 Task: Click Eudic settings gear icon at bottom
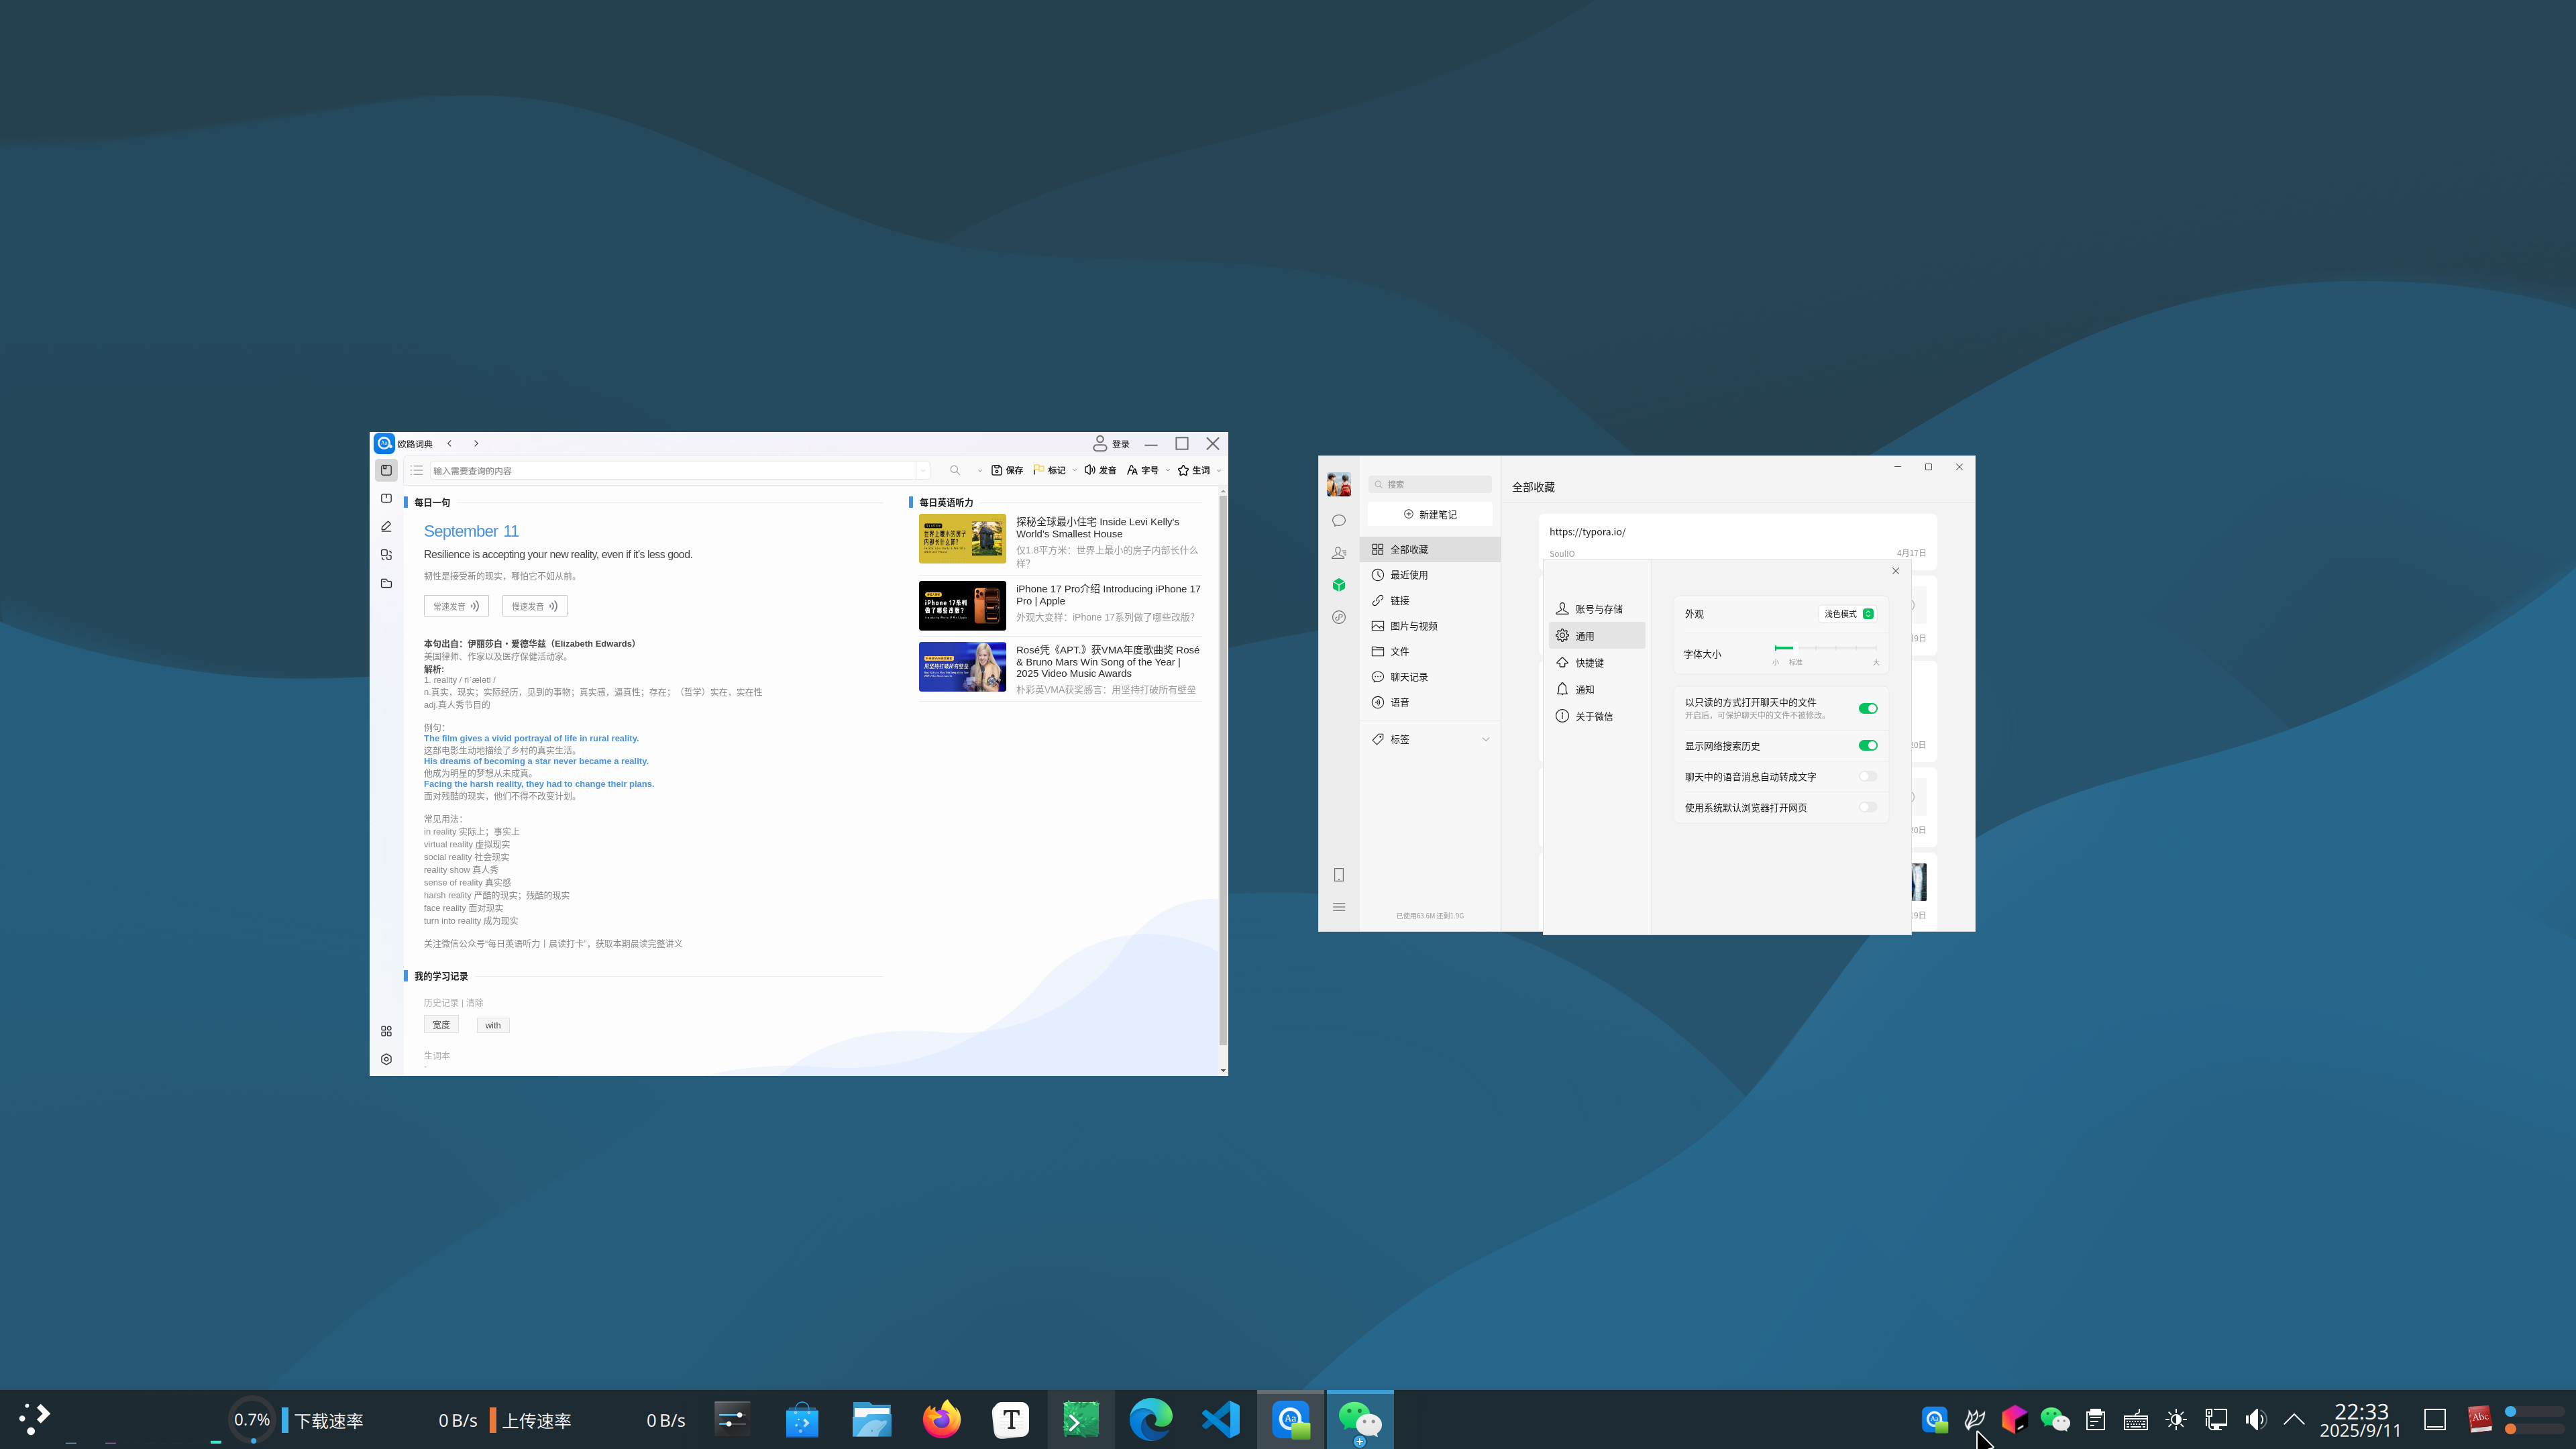coord(386,1059)
